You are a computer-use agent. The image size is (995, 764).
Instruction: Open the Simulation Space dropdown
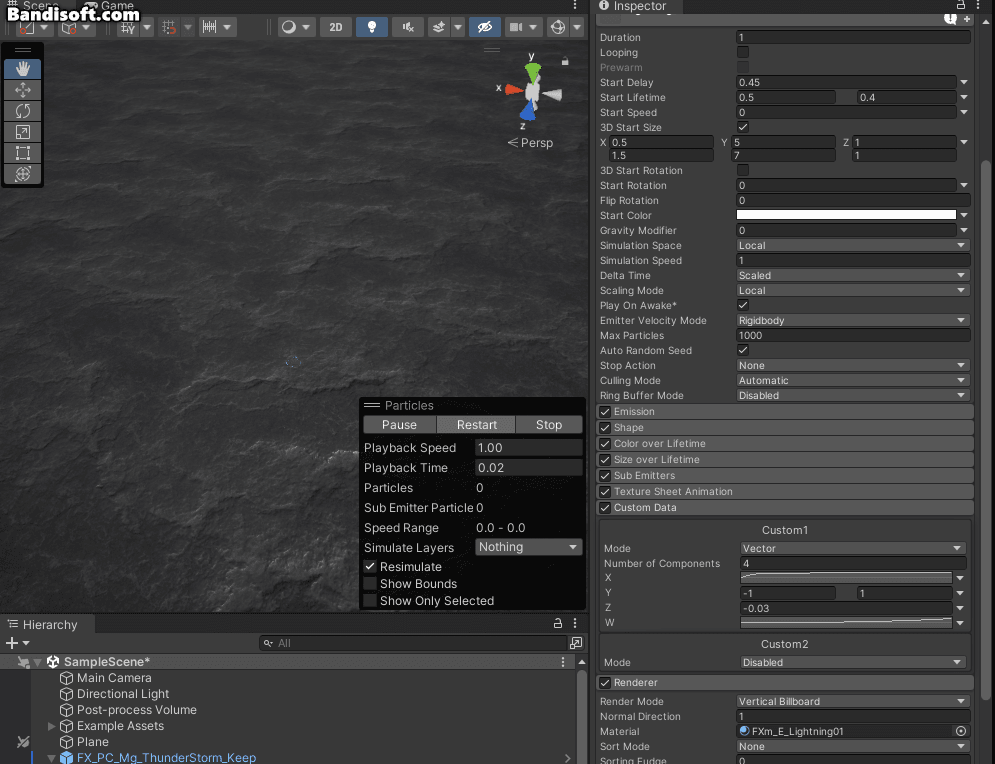(x=853, y=246)
